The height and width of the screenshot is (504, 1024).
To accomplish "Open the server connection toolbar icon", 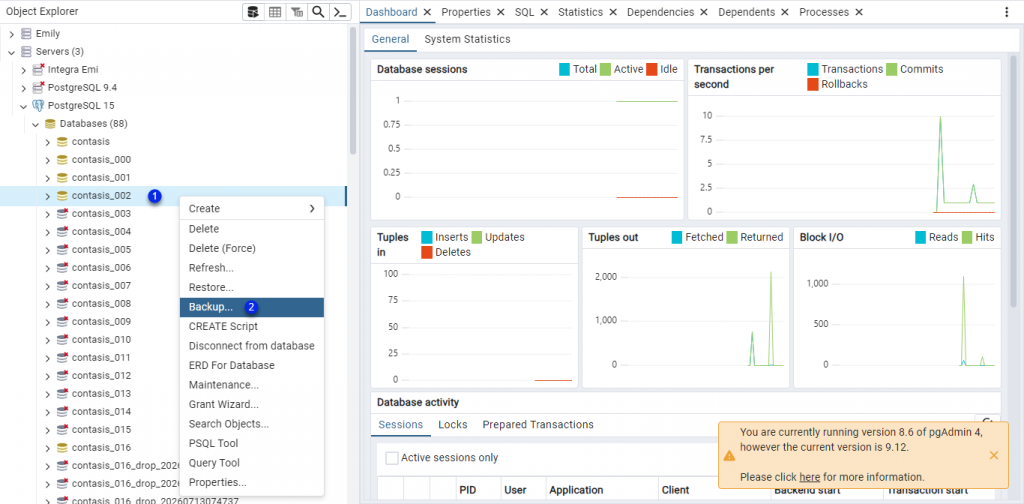I will (x=253, y=12).
